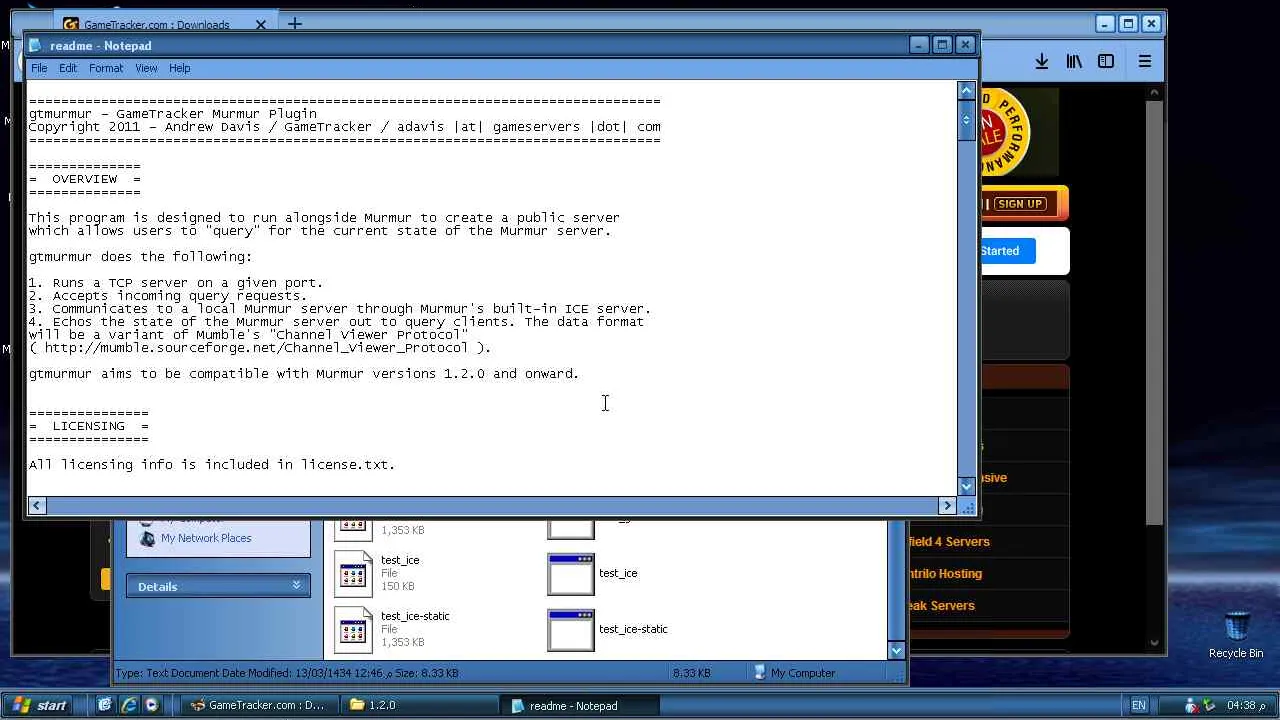Click the Copyright 2011 Andrew Davis line

(x=344, y=127)
